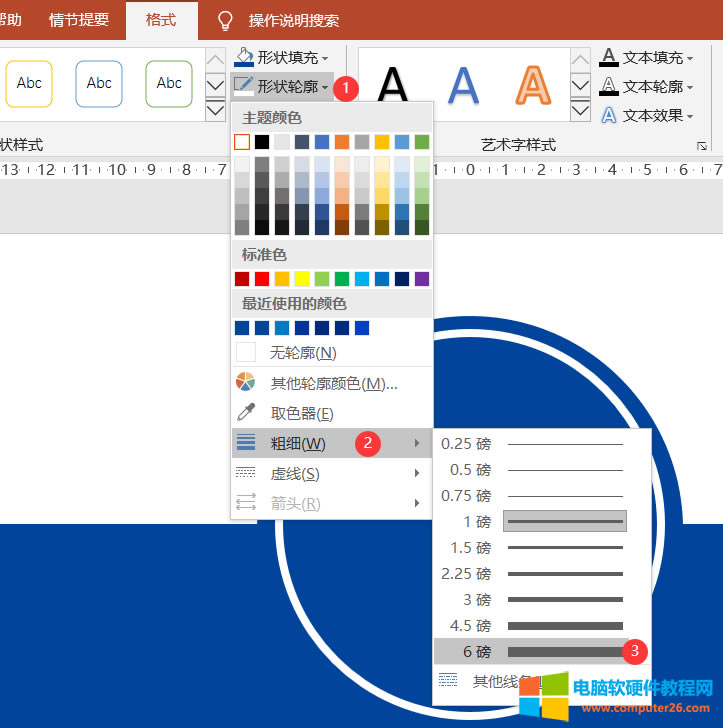Open the 艺术字样式 dialog launcher
This screenshot has width=723, height=728.
coord(701,146)
